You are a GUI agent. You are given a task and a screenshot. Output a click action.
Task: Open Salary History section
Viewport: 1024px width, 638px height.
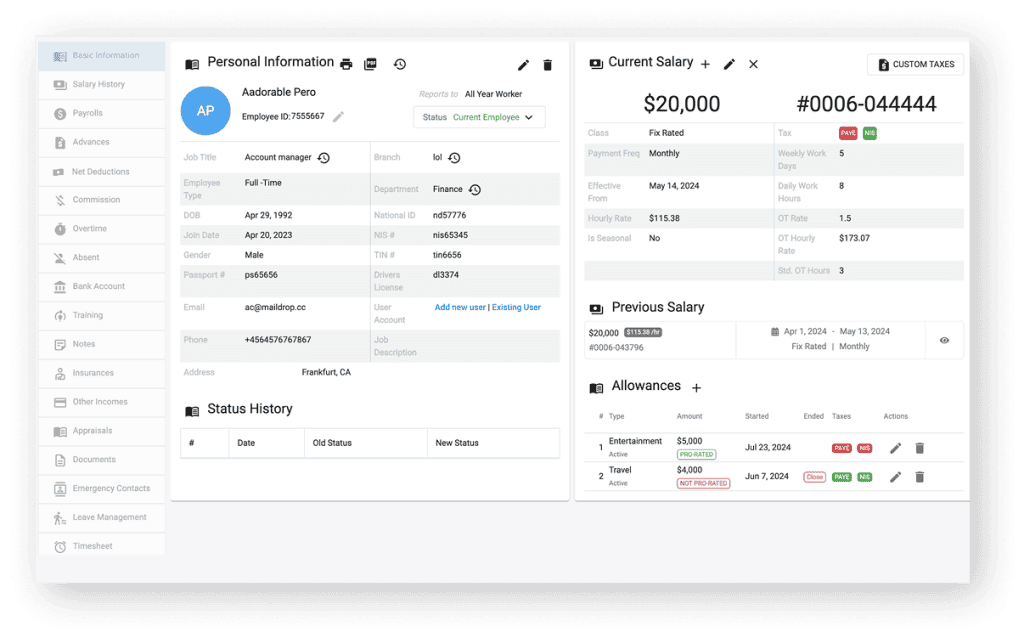click(101, 84)
